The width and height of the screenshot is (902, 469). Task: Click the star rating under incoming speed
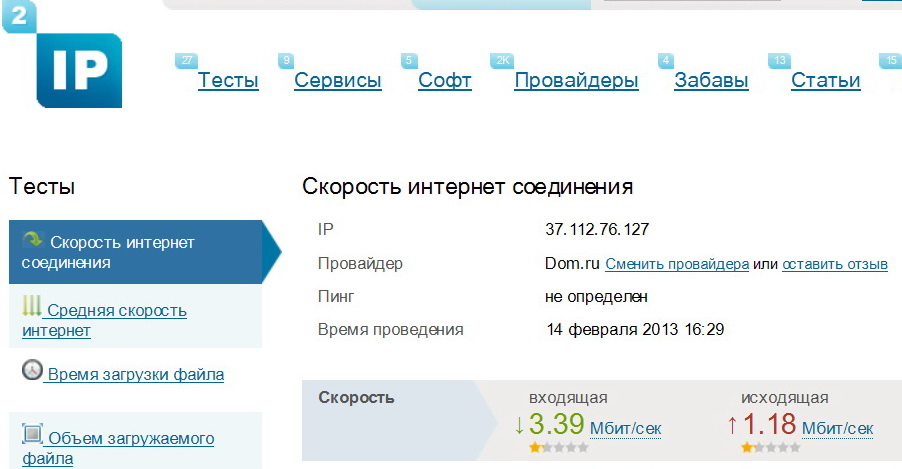click(x=559, y=447)
